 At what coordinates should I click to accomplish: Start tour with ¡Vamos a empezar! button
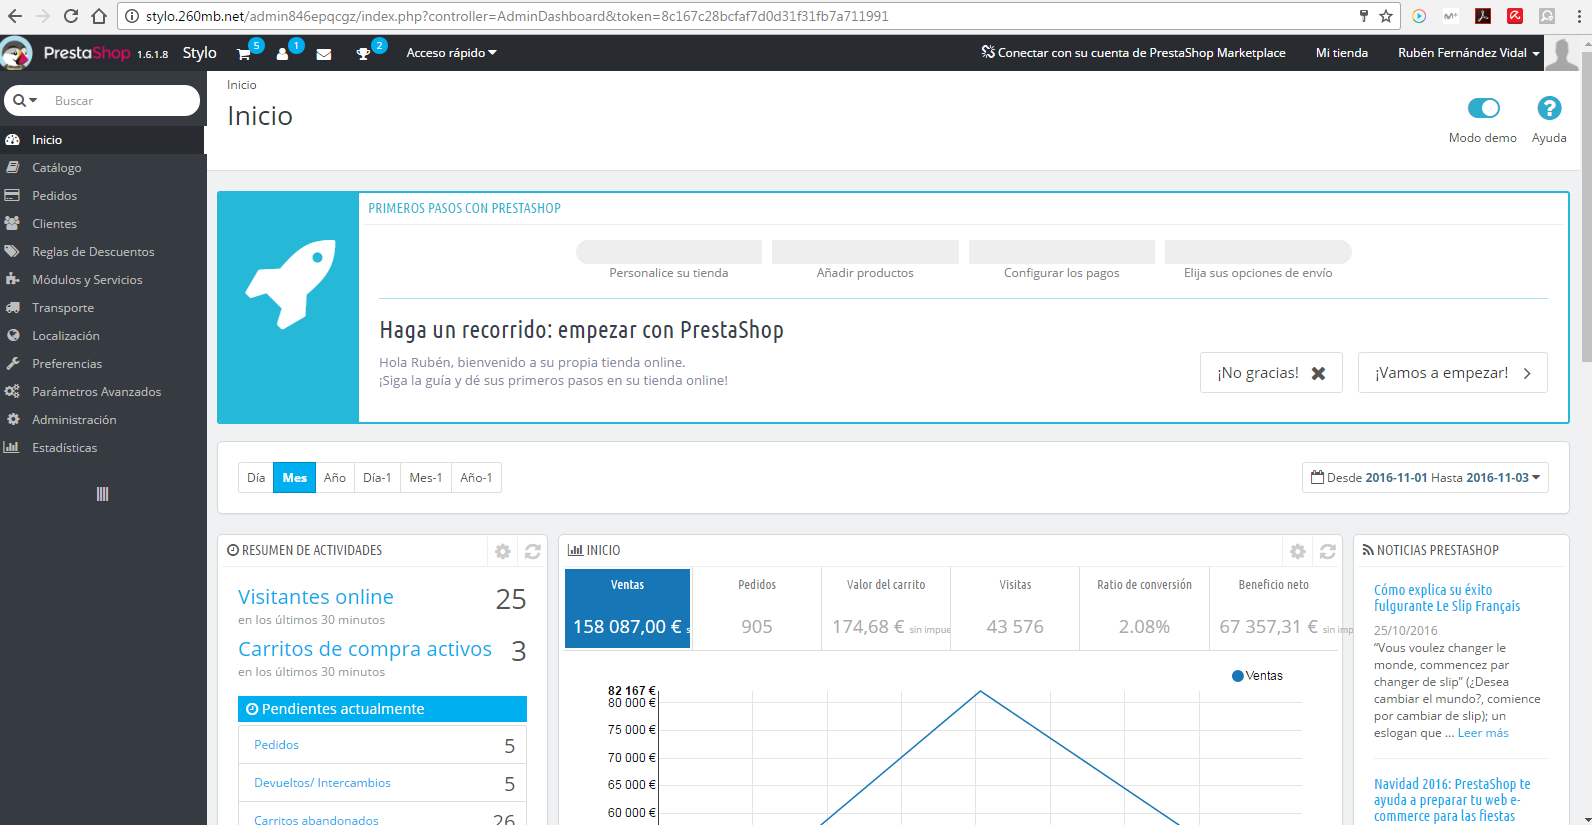click(x=1453, y=373)
